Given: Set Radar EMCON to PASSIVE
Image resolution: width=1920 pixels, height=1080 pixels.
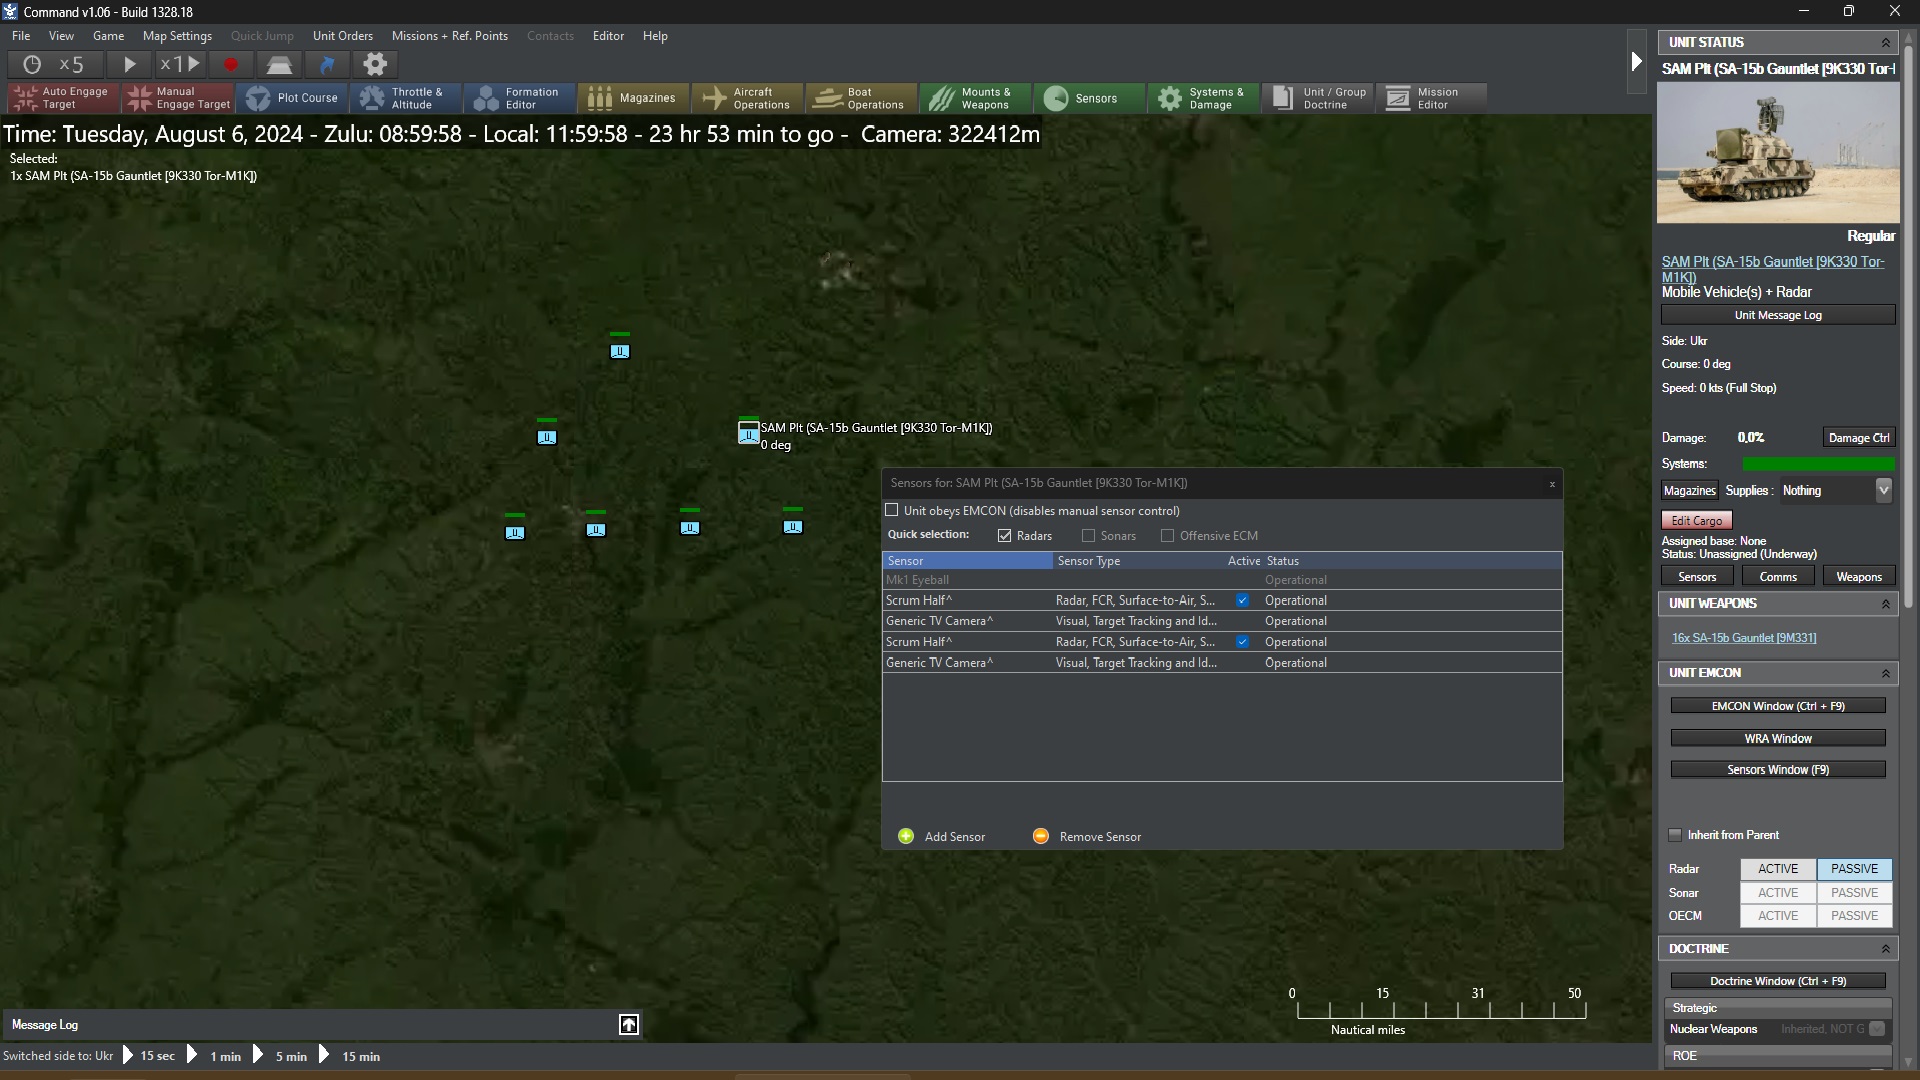Looking at the screenshot, I should 1855,870.
